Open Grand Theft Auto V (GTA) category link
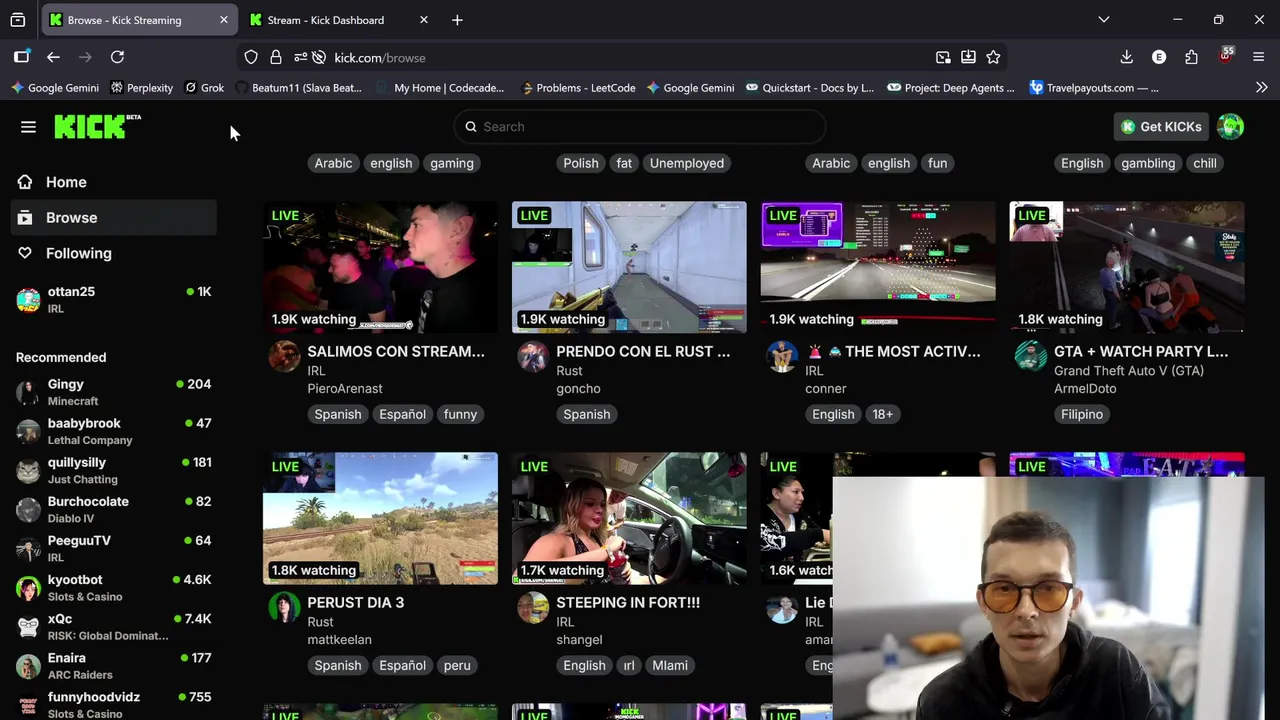The image size is (1280, 720). (1129, 371)
